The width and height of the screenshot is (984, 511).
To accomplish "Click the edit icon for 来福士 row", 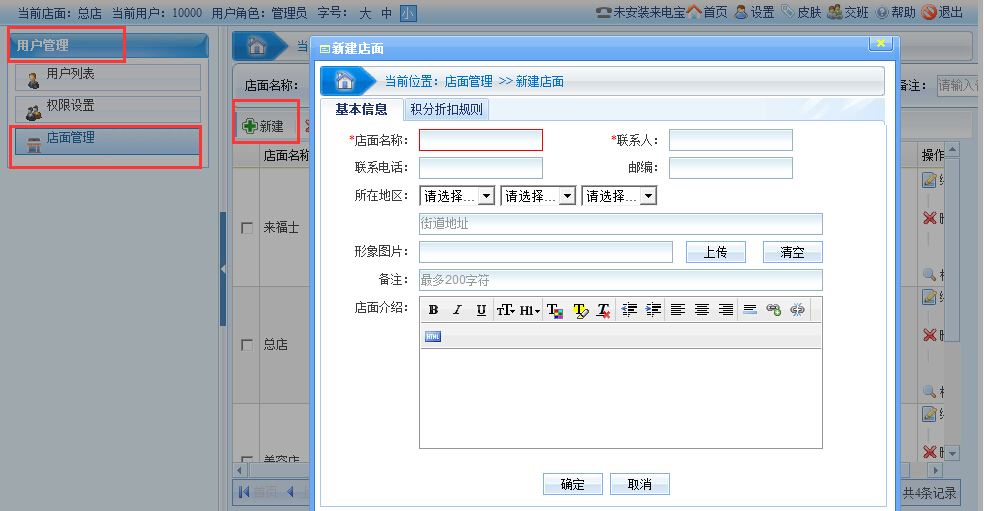I will [x=929, y=180].
